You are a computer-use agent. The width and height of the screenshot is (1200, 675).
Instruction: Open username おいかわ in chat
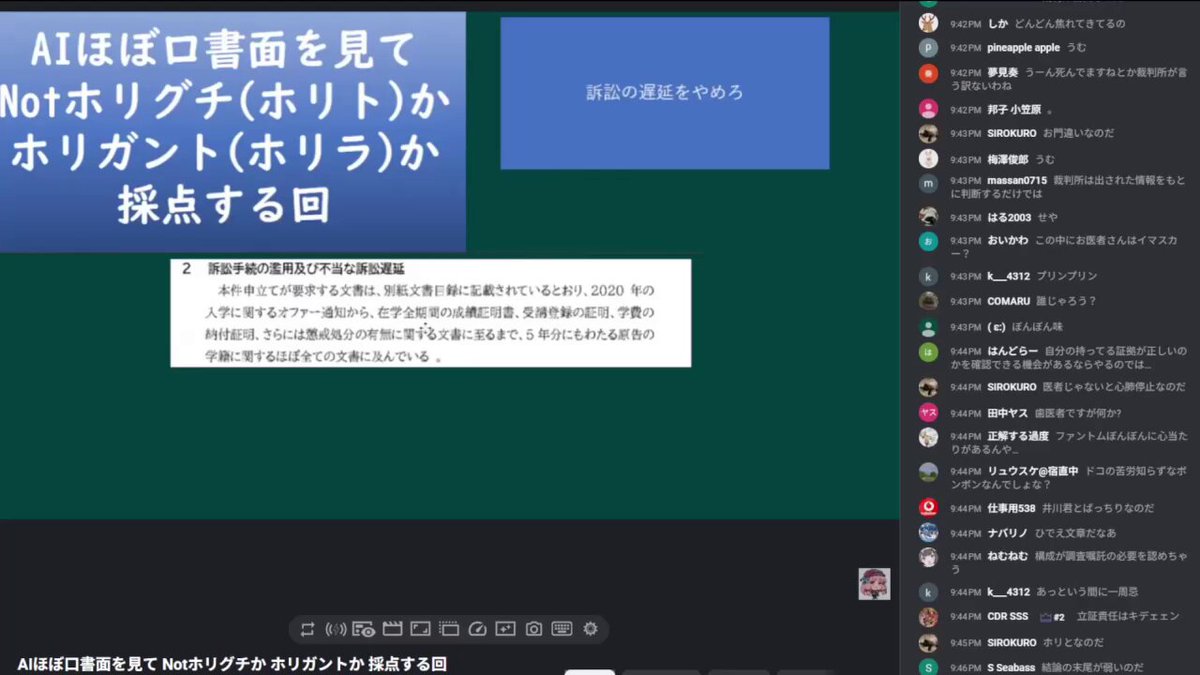1007,241
